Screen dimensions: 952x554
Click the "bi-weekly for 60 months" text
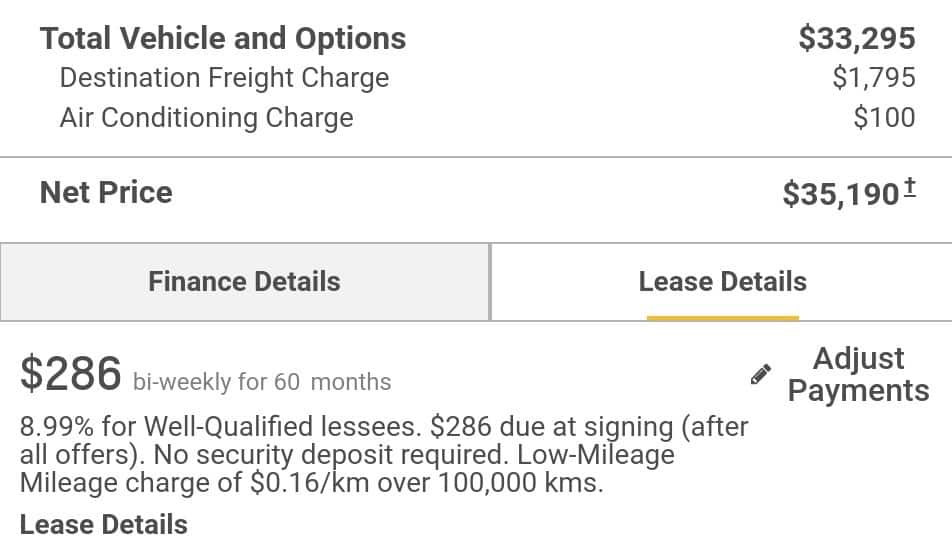click(x=262, y=382)
